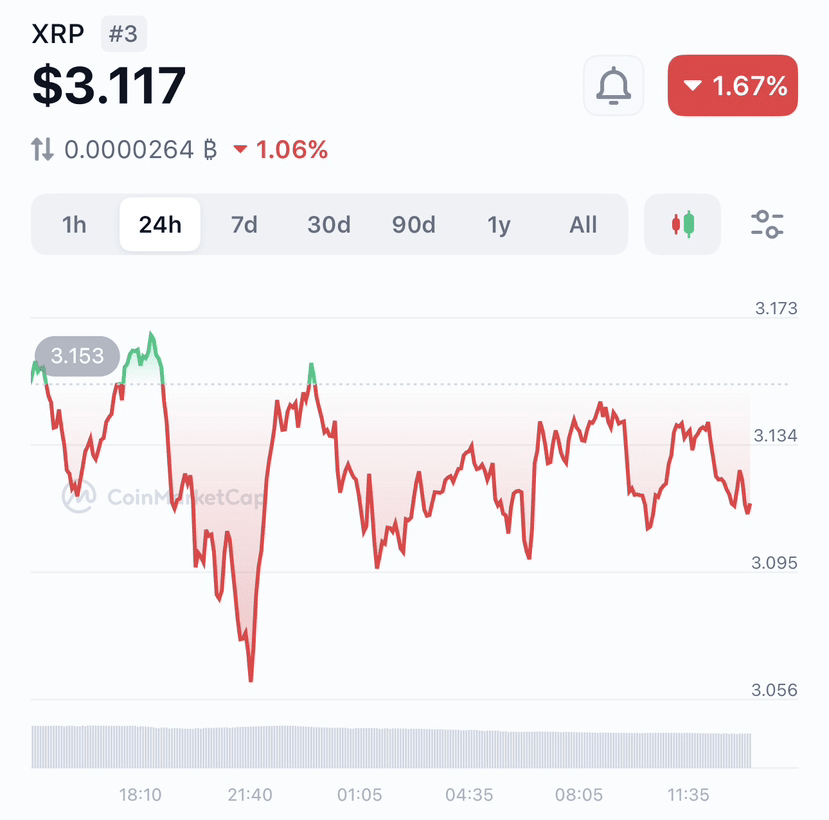829x820 pixels.
Task: Switch chart range to 30d
Action: (x=329, y=225)
